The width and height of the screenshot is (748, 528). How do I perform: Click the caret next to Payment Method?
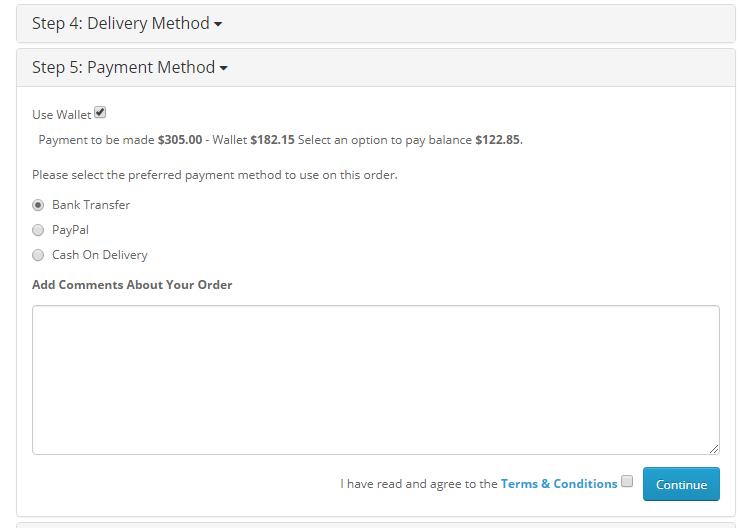pos(223,68)
